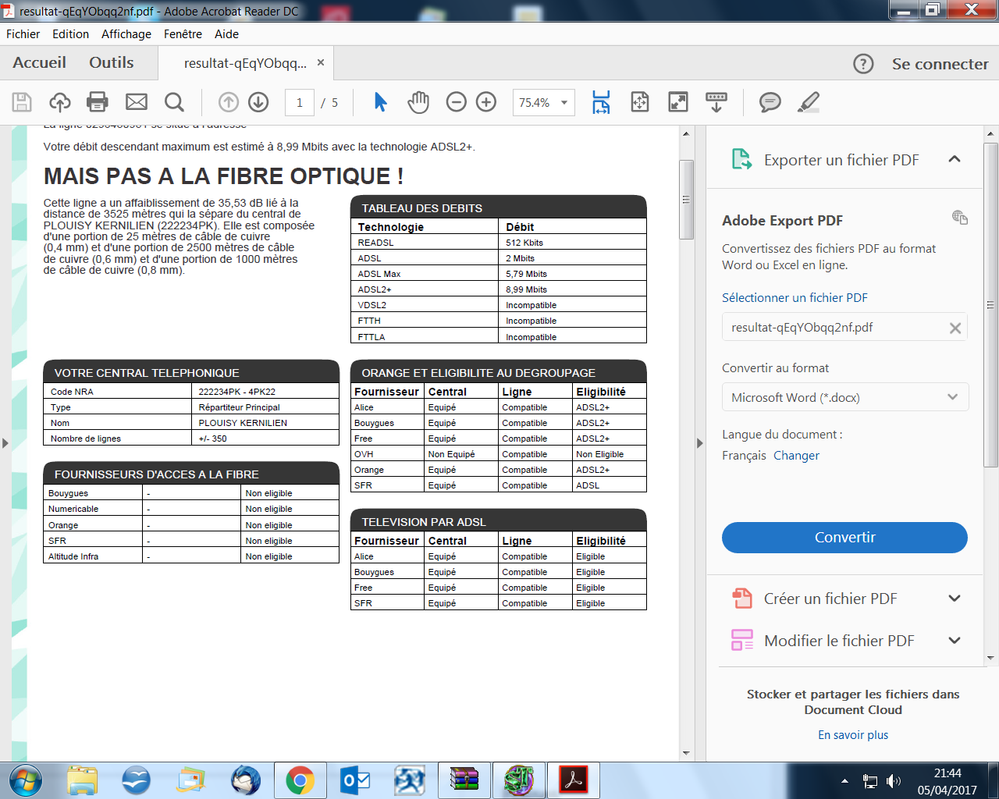The width and height of the screenshot is (999, 799).
Task: Open the search magnifier tool
Action: 174,102
